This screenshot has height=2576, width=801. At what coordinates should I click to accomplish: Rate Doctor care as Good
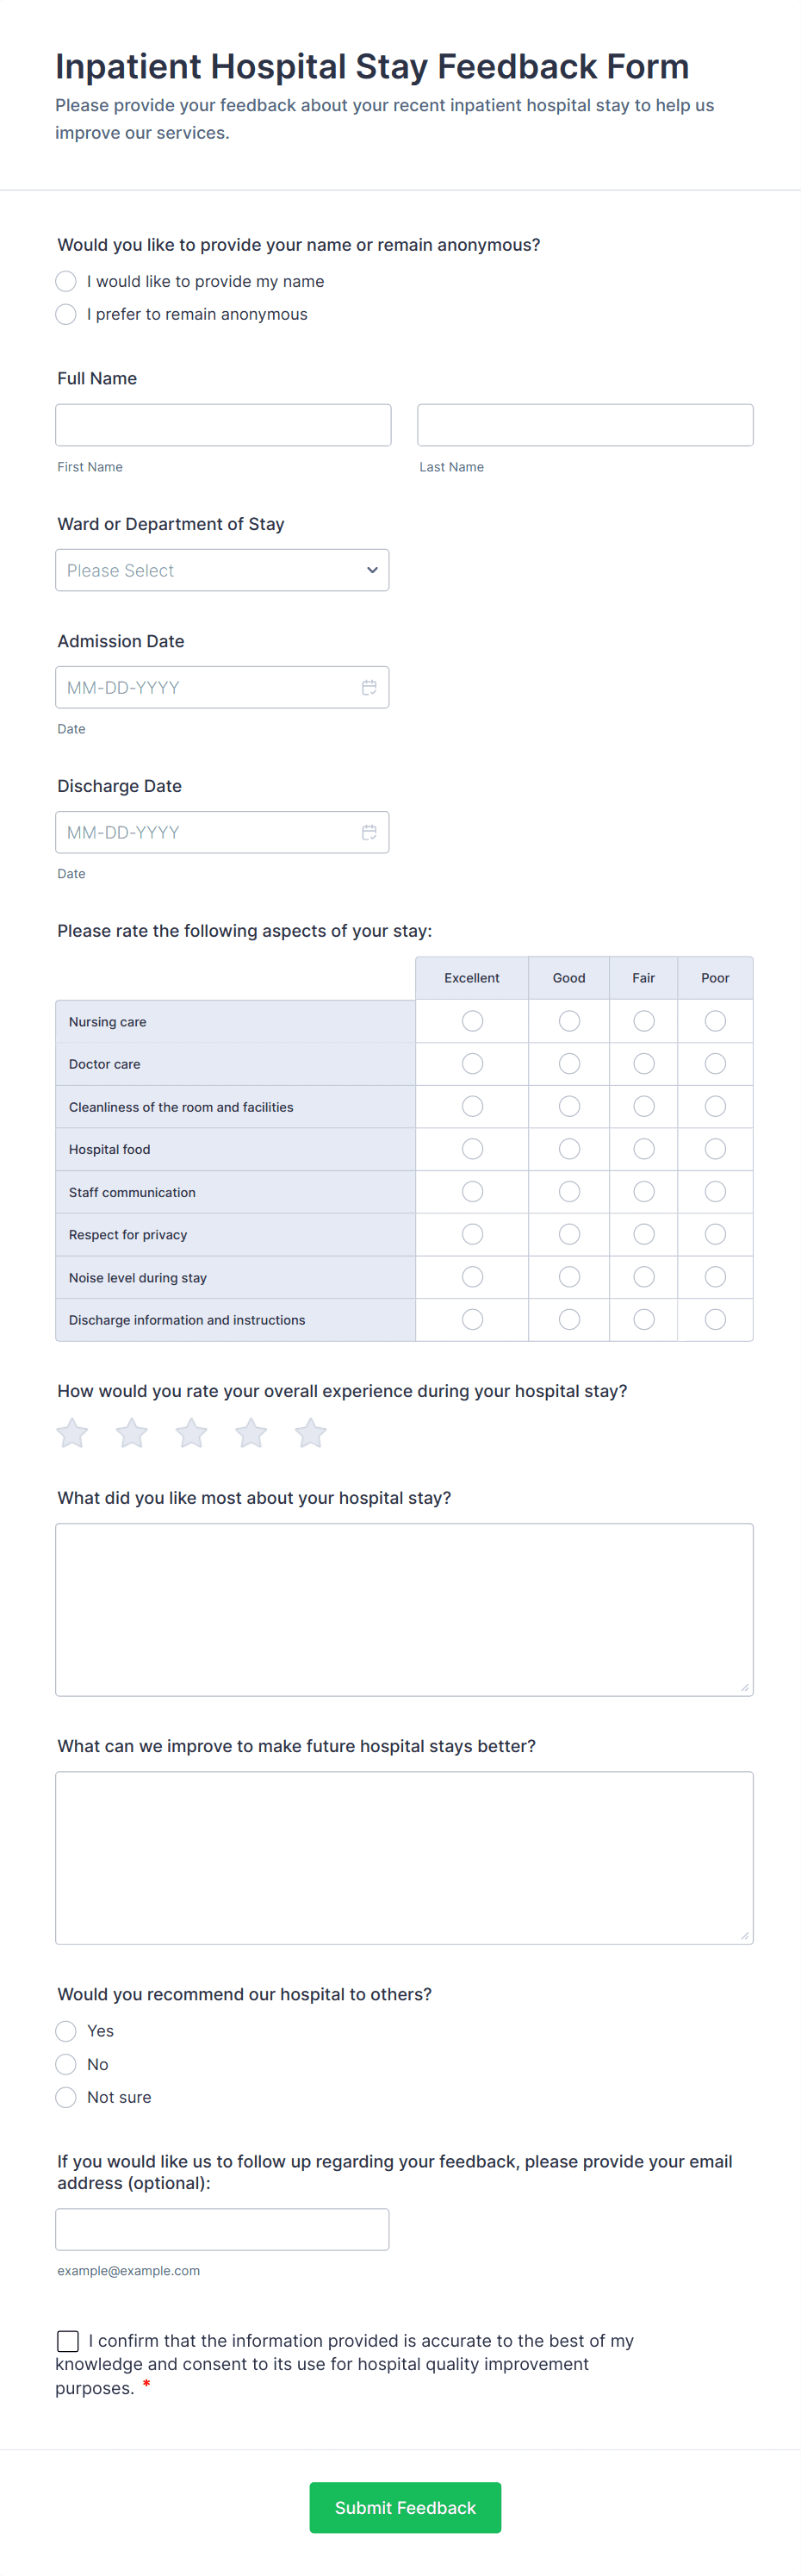569,1064
